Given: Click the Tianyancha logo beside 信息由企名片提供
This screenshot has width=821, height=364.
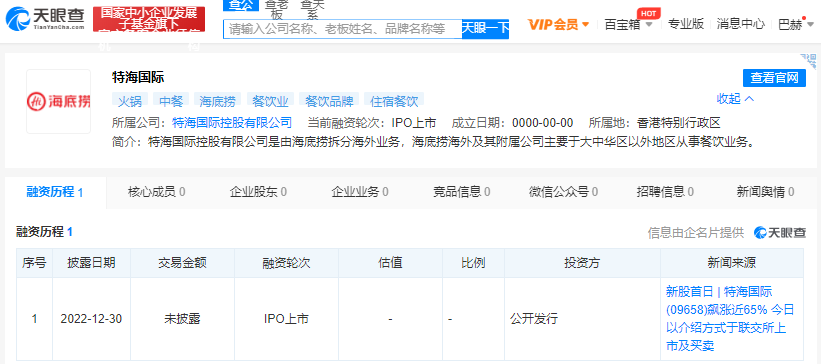Looking at the screenshot, I should (x=780, y=233).
